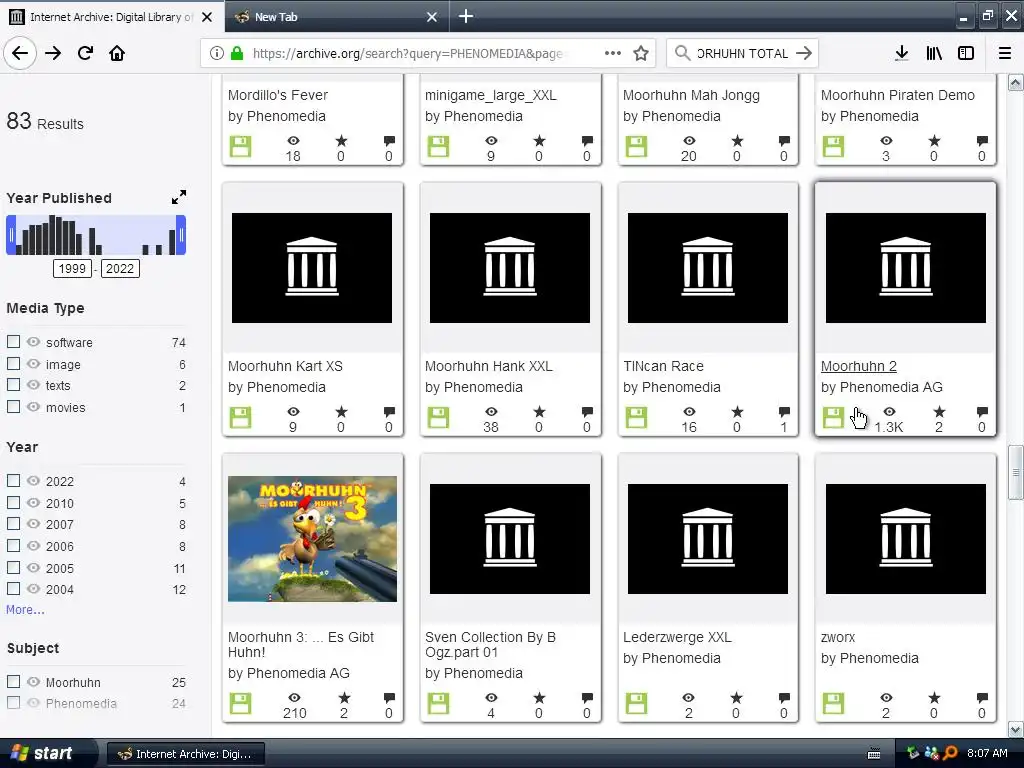Click software icon on zworx card

pyautogui.click(x=833, y=703)
